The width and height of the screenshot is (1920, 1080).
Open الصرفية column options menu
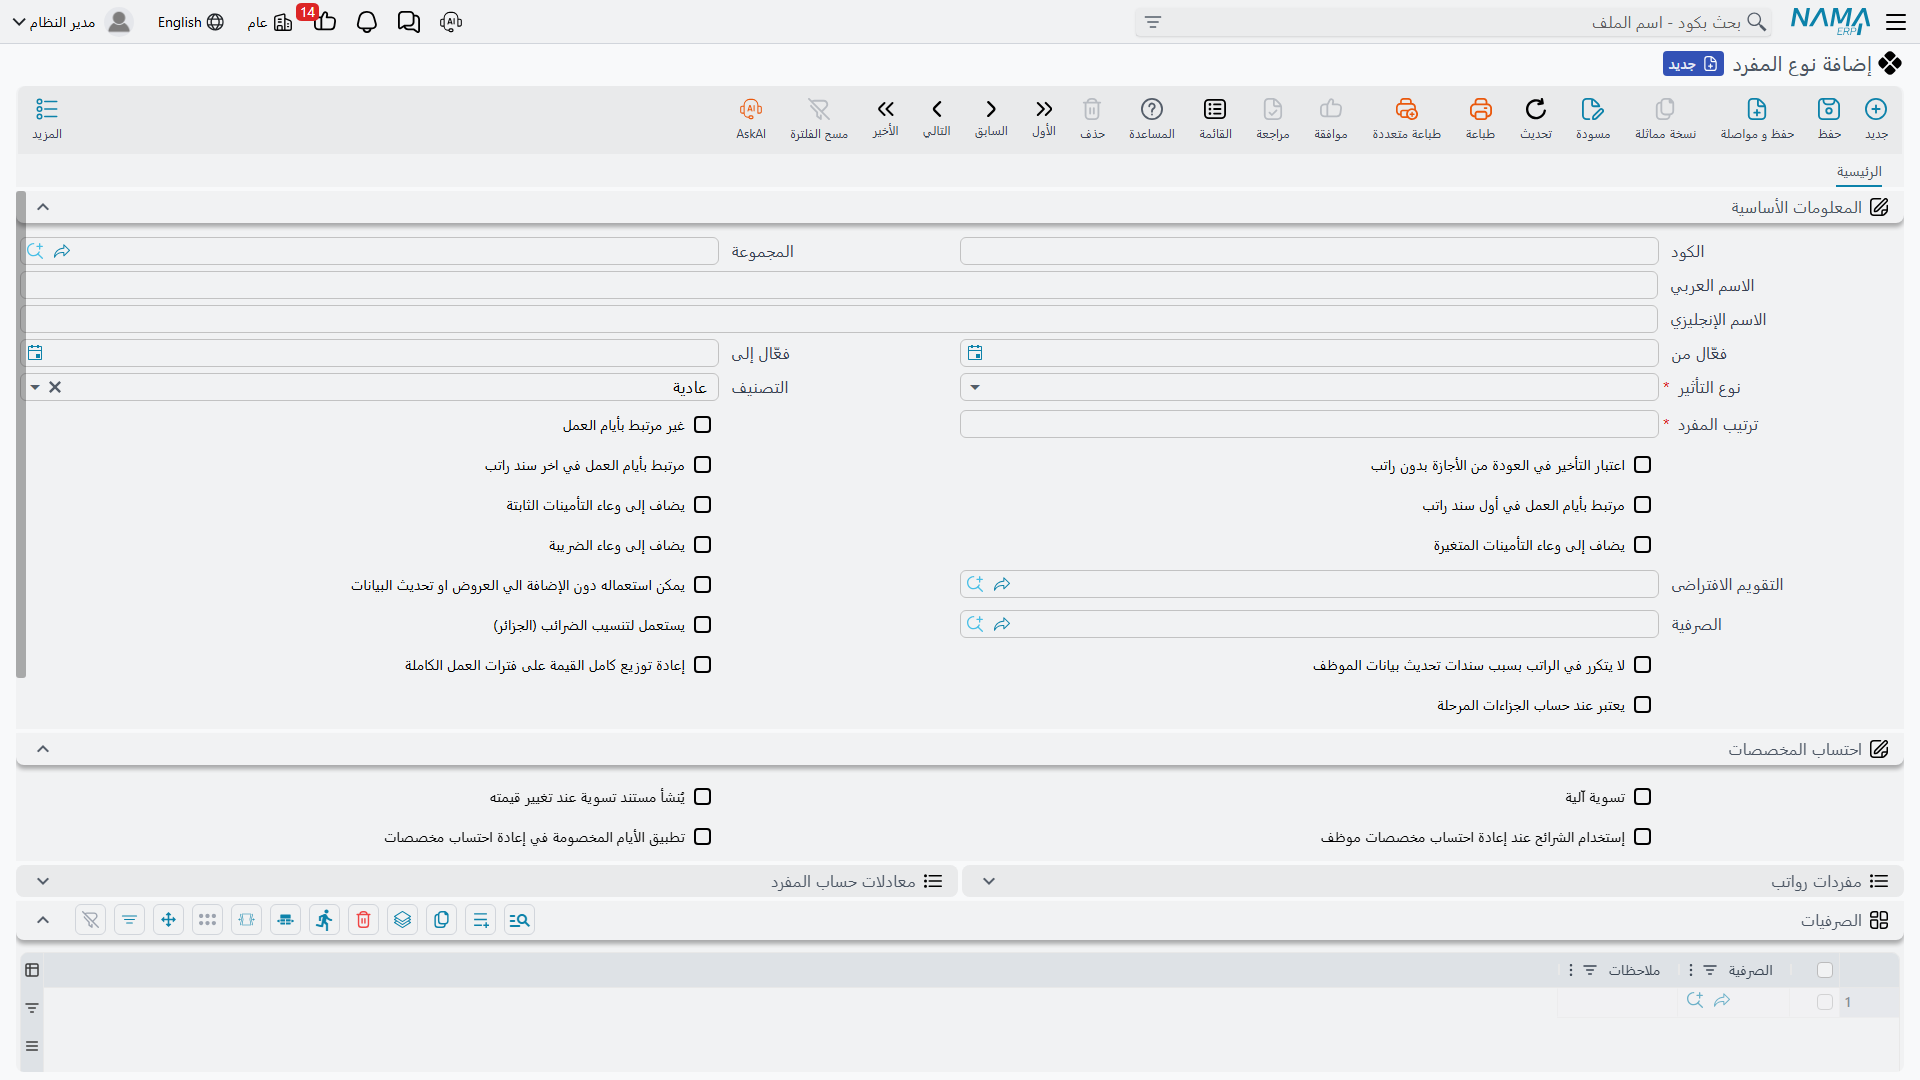point(1691,970)
